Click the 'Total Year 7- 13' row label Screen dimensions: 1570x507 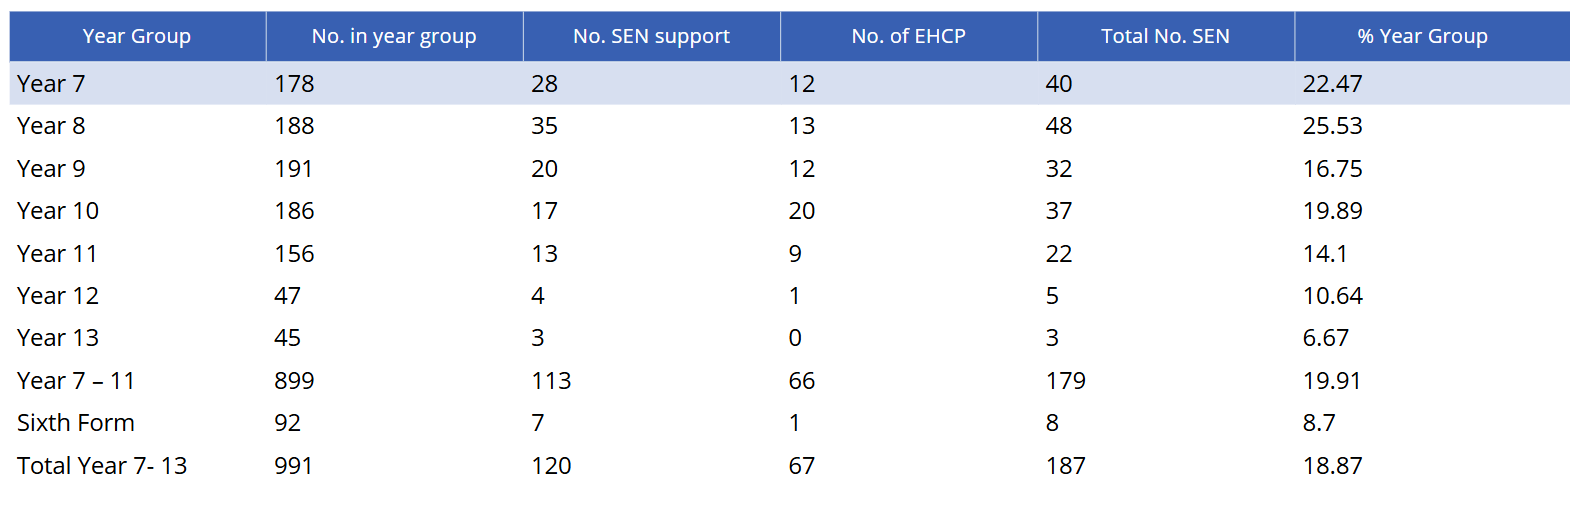102,466
